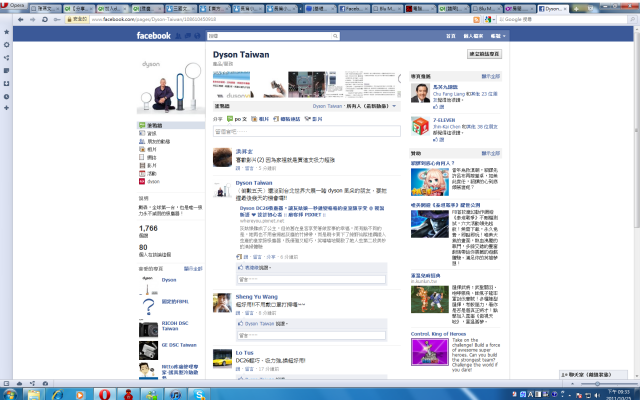Screen dimensions: 640x400
Task: Select the photo share option icon
Action: coord(254,119)
